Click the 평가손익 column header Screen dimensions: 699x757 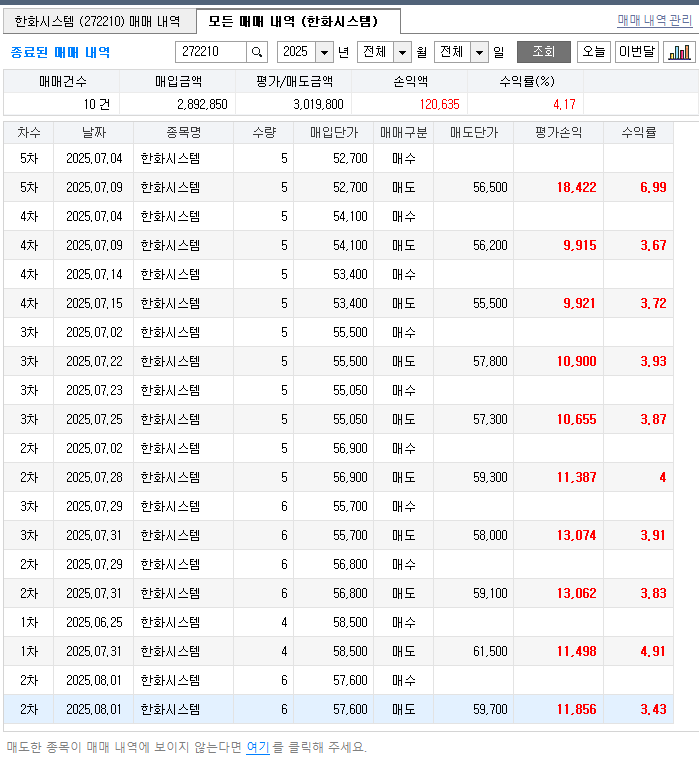pos(559,132)
